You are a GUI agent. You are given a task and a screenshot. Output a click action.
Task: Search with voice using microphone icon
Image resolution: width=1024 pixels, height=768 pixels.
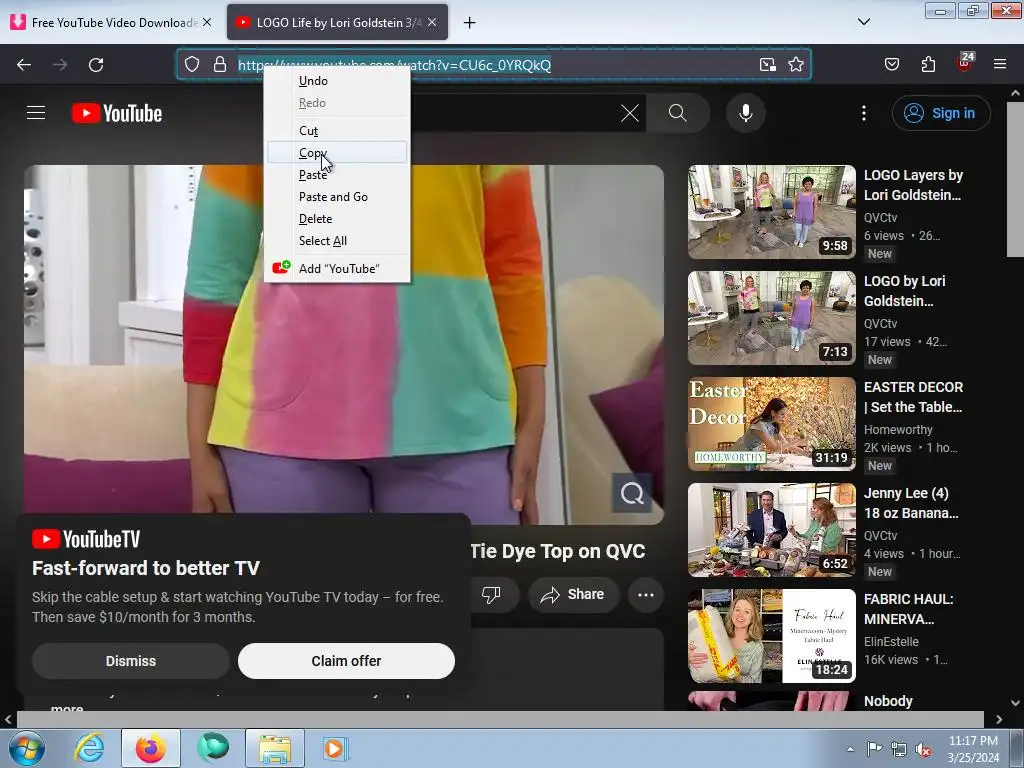tap(746, 113)
